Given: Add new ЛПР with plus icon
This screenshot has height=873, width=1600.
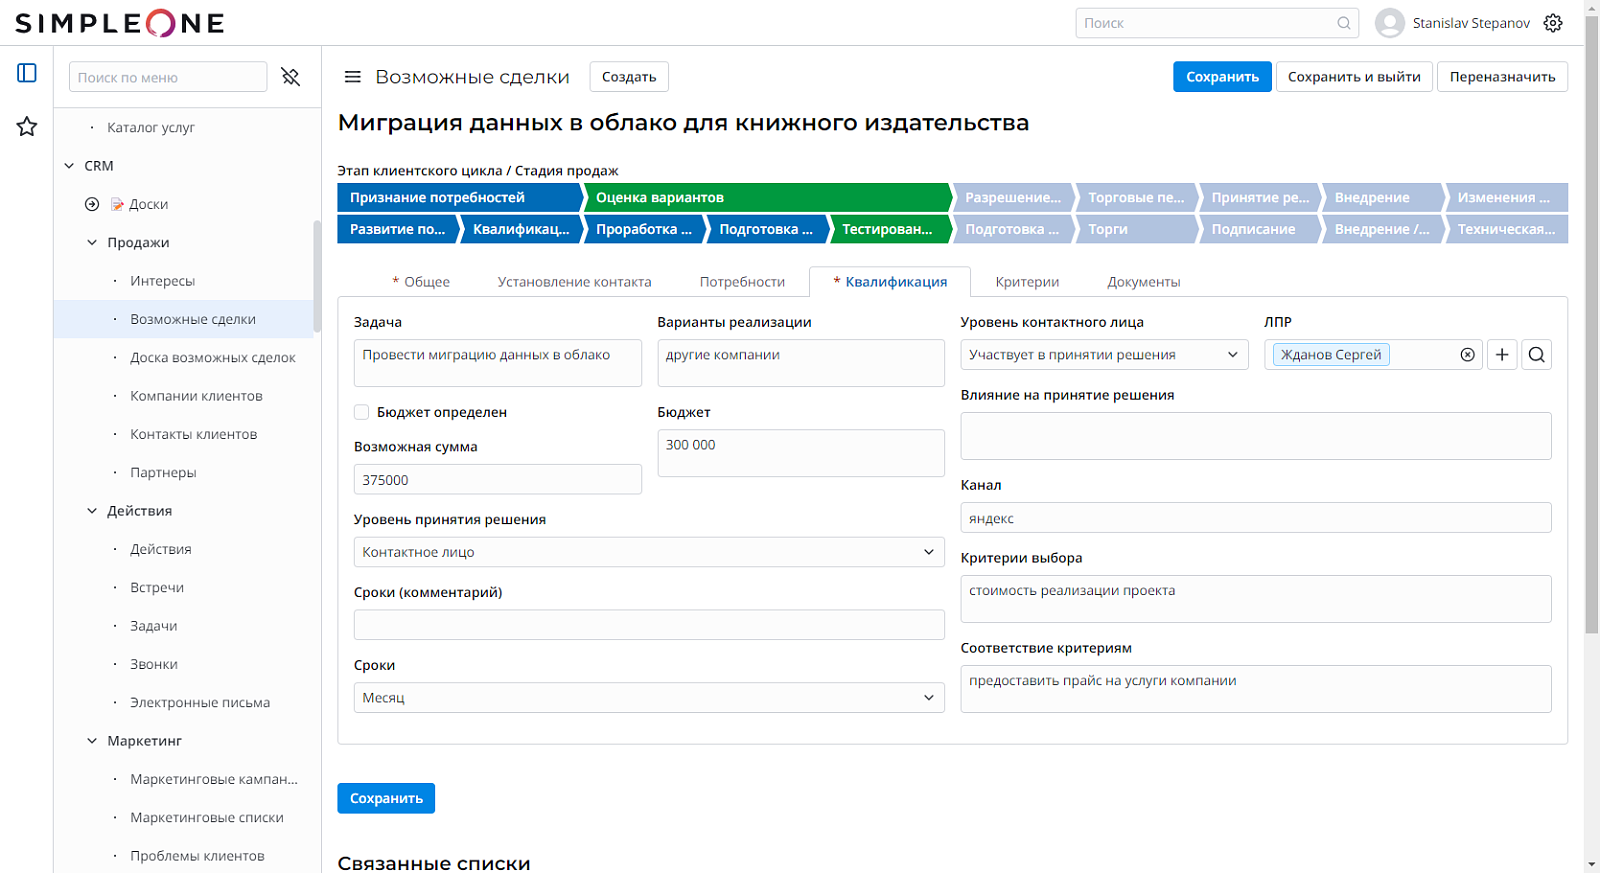Looking at the screenshot, I should tap(1502, 355).
